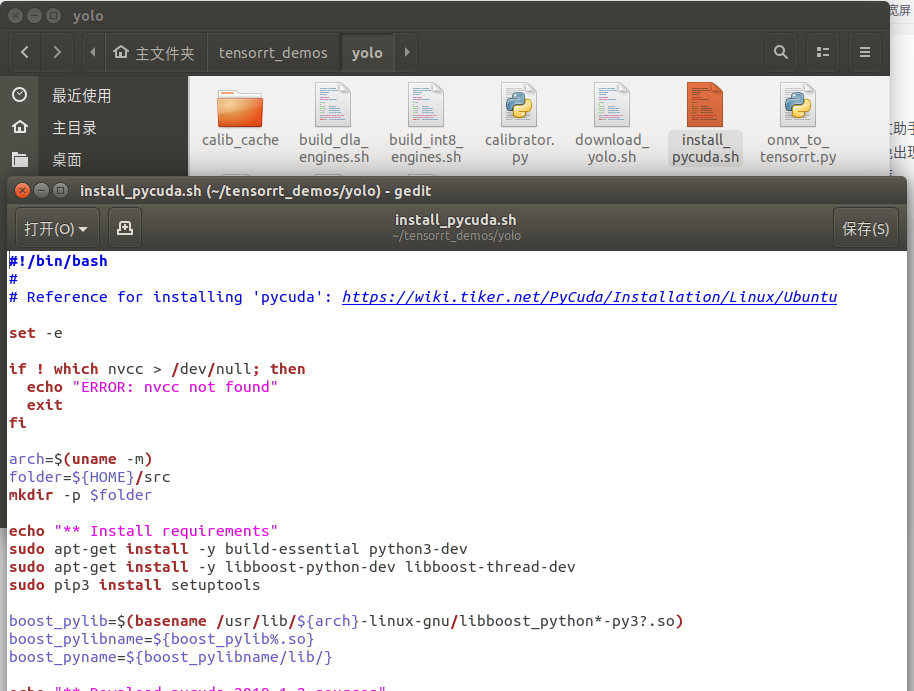Open the hamburger menu in file manager
The width and height of the screenshot is (914, 691).
pyautogui.click(x=864, y=51)
